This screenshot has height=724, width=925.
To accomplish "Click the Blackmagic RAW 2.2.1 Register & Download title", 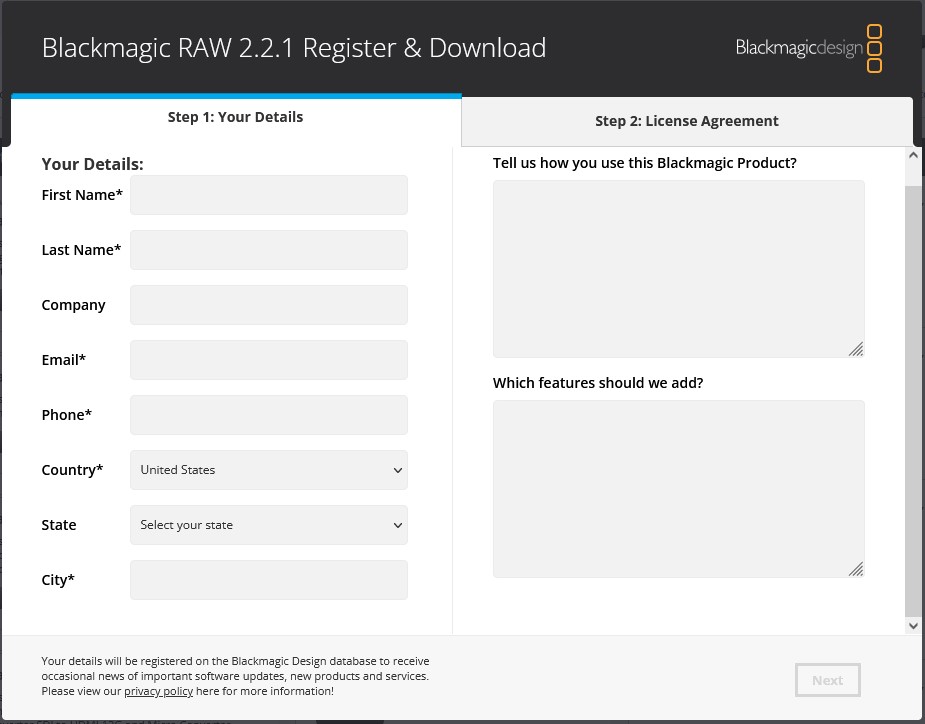I will point(294,48).
